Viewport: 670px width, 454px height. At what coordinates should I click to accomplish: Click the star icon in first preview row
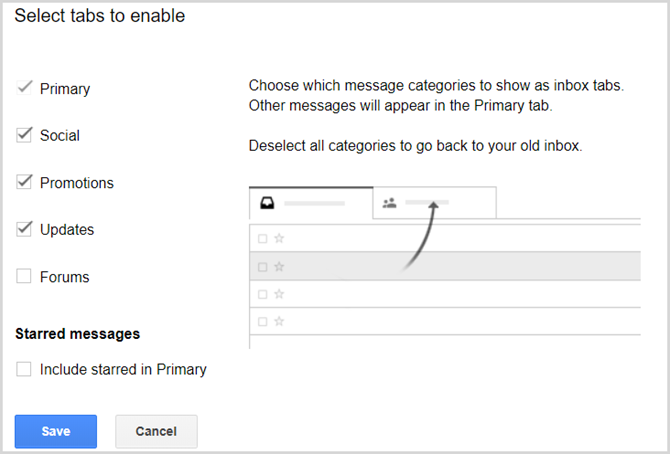(279, 238)
